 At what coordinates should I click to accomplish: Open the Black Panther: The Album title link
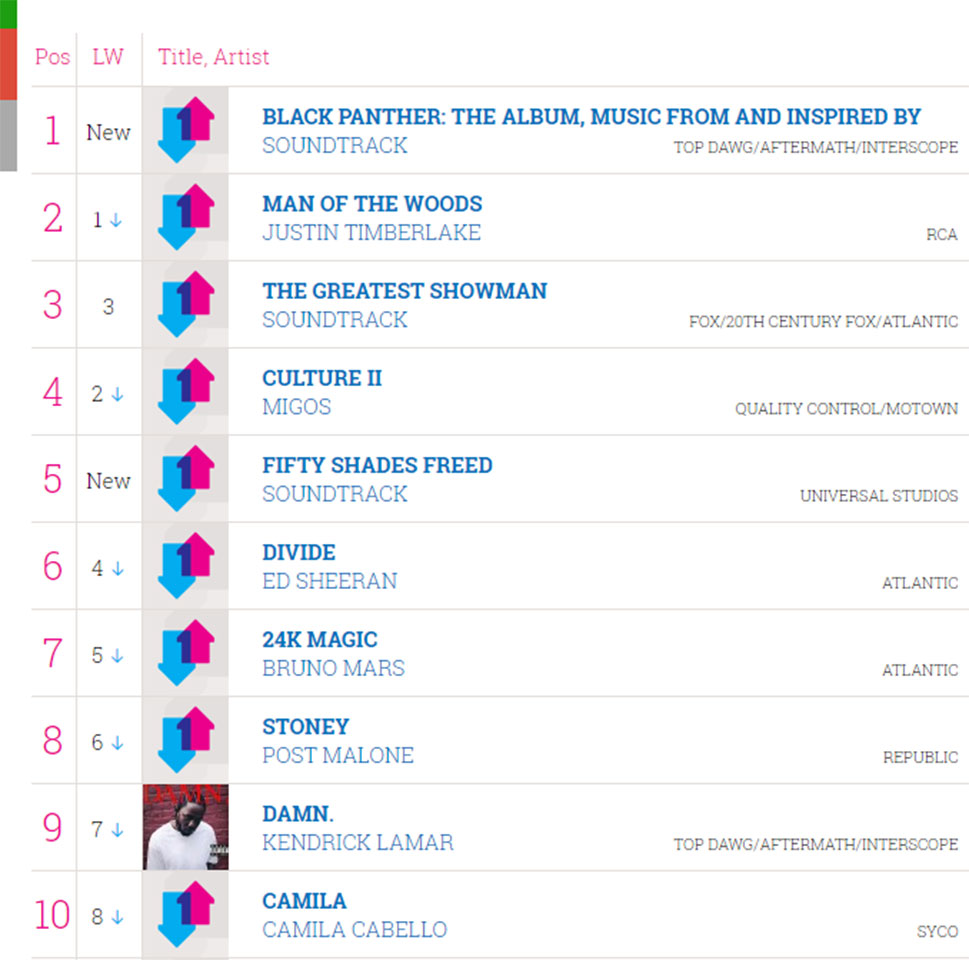591,116
